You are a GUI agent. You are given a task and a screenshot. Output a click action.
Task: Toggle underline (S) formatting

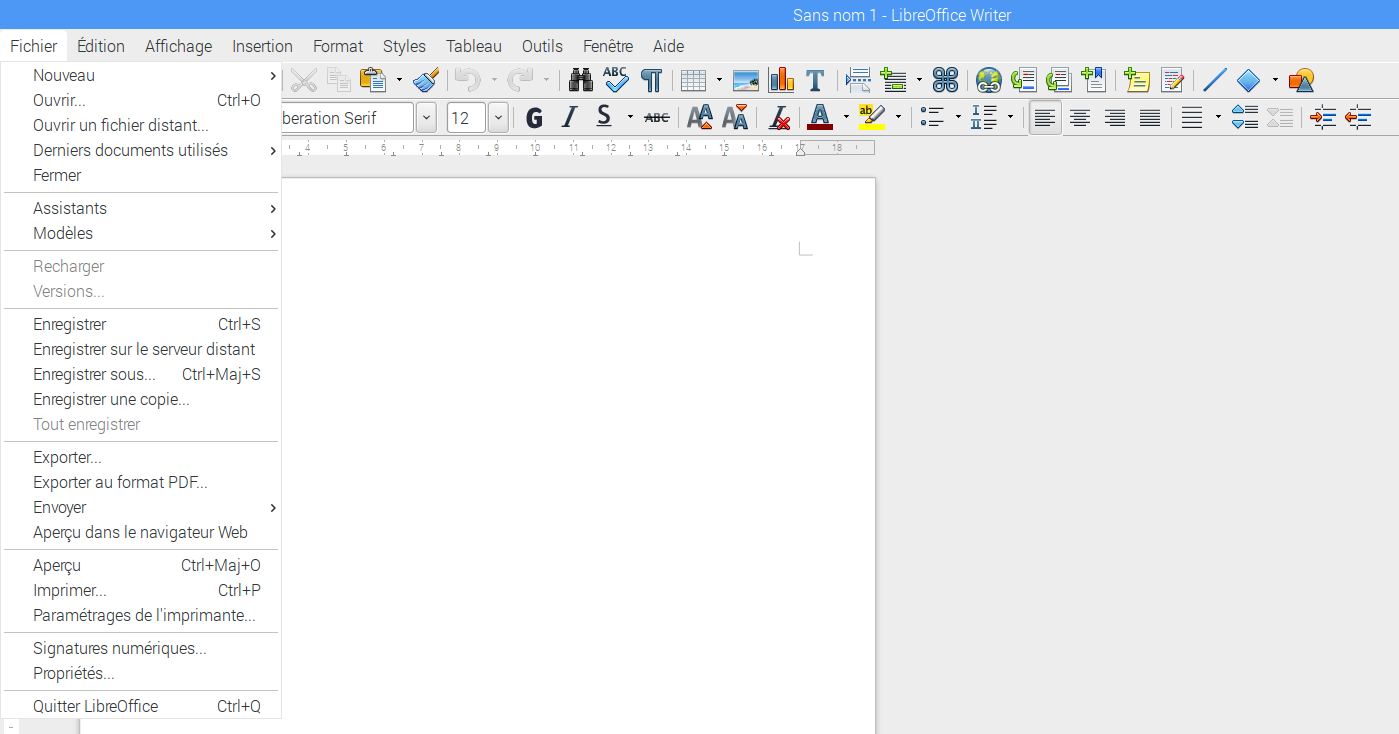pyautogui.click(x=604, y=118)
